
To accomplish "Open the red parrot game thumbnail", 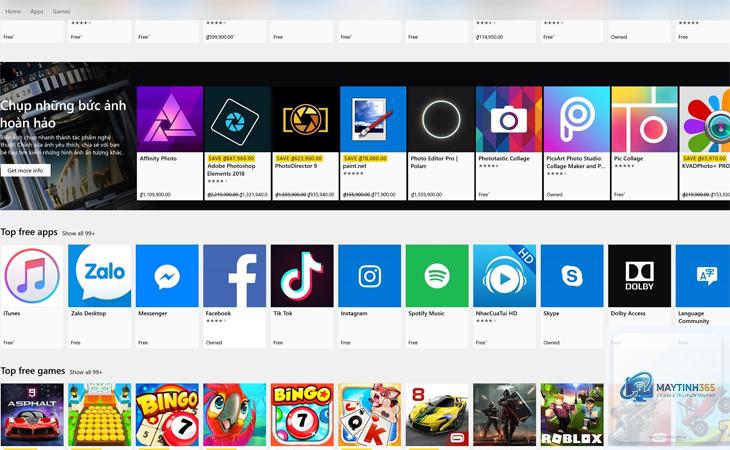I will coord(235,415).
